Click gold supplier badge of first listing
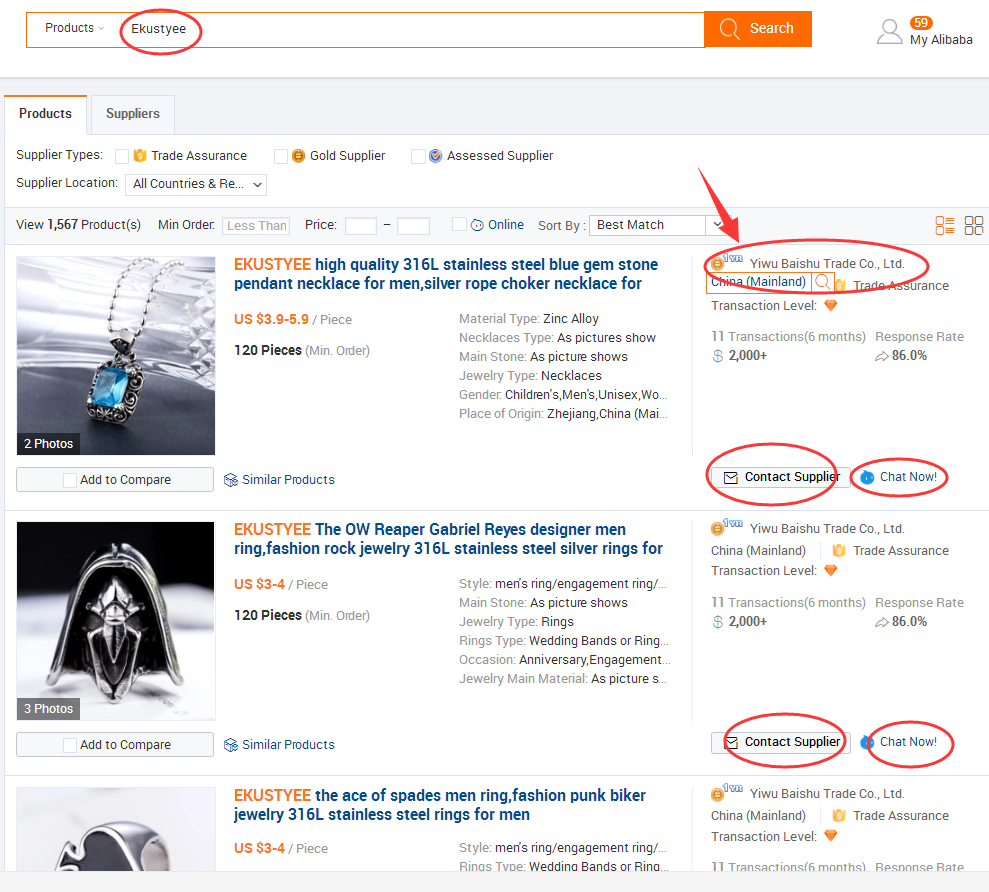Viewport: 989px width, 892px height. 718,264
